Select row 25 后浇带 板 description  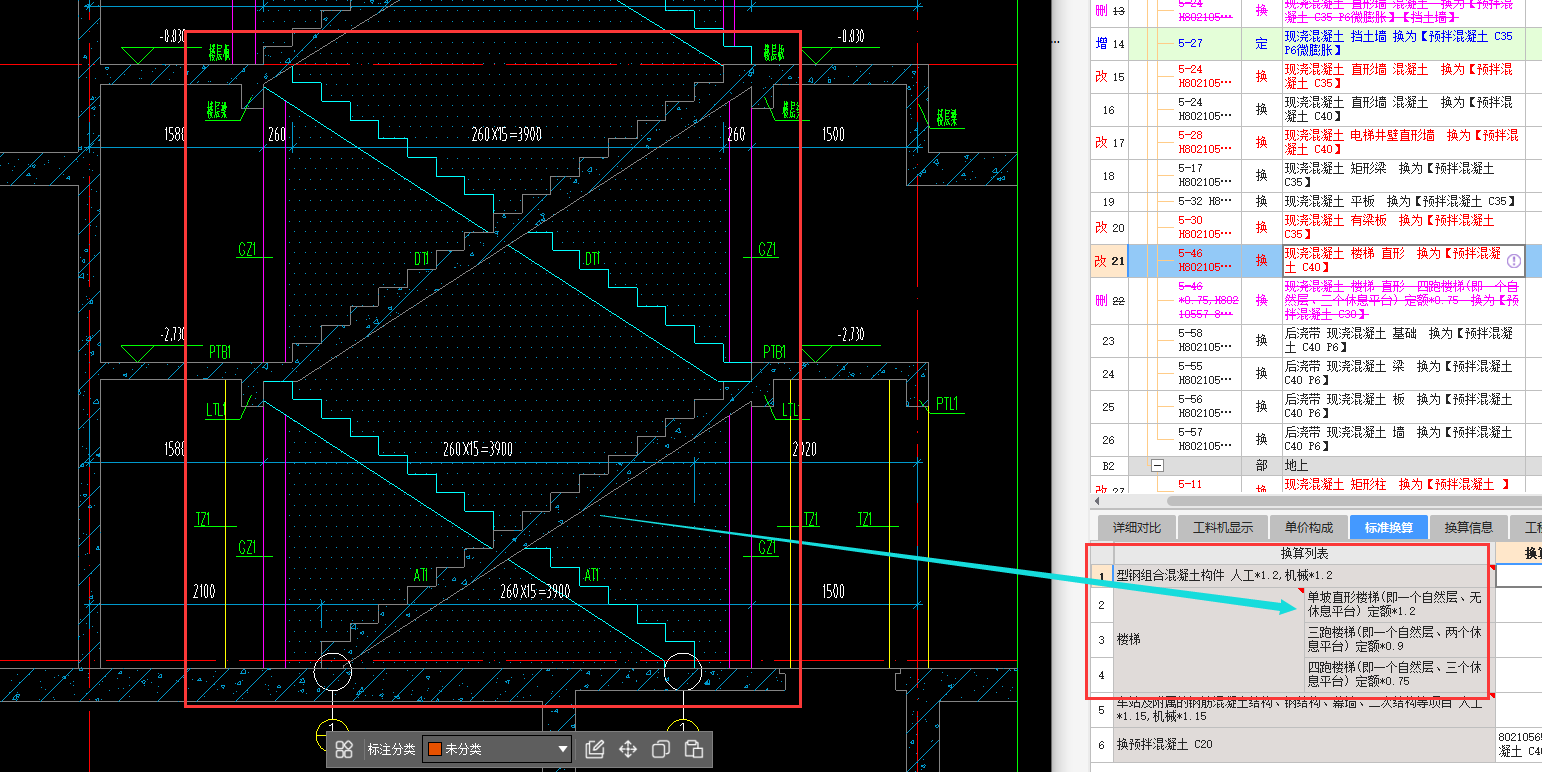click(1403, 406)
